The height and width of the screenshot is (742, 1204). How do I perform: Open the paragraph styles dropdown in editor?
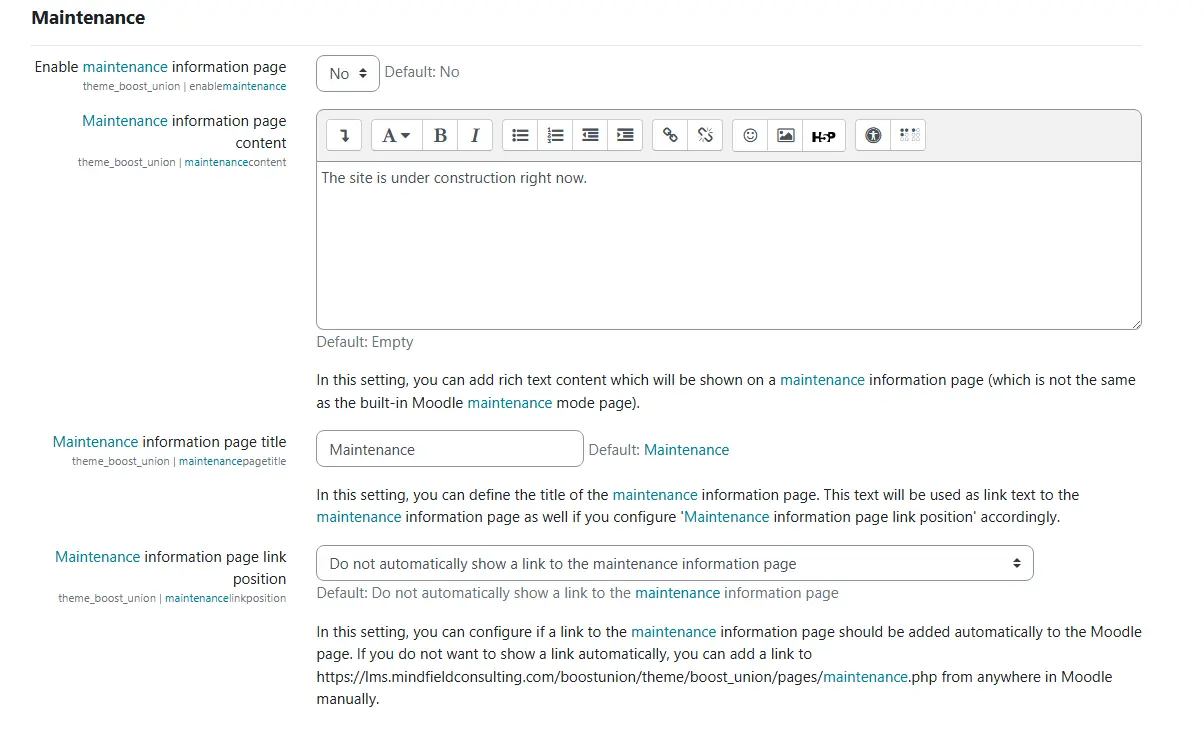(x=397, y=135)
